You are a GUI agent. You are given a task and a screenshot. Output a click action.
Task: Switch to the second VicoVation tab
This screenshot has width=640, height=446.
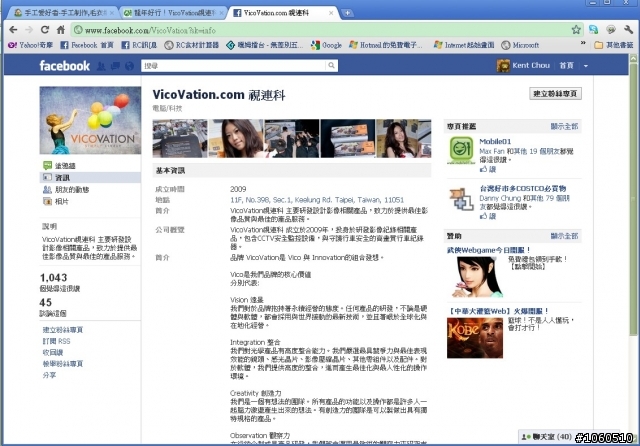click(x=173, y=13)
